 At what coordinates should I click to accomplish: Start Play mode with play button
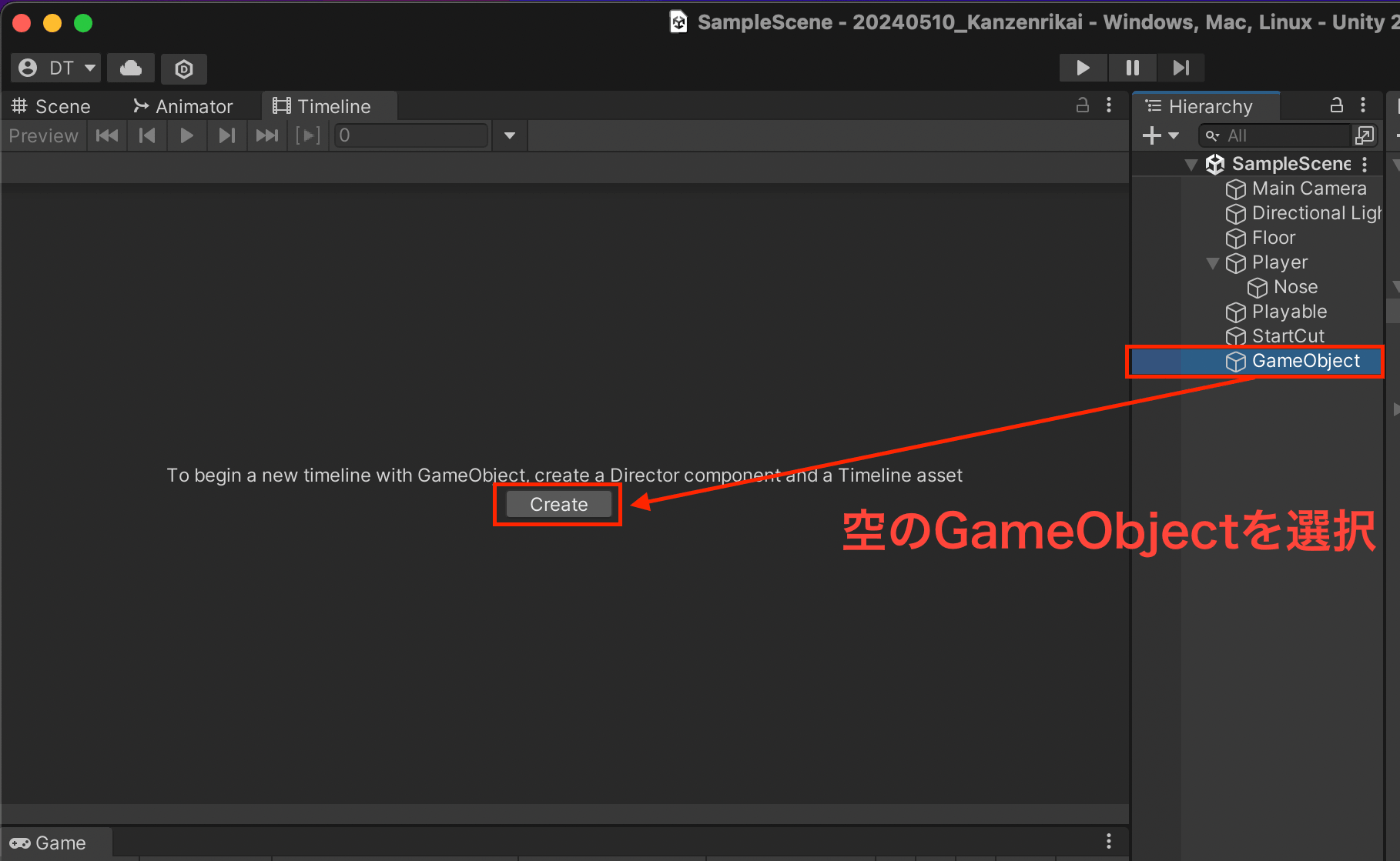pyautogui.click(x=1083, y=68)
